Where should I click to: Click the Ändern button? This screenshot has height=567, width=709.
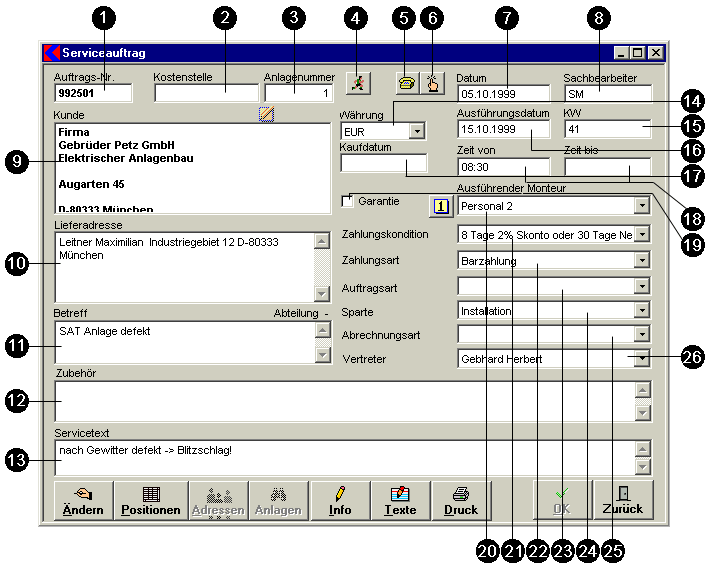pos(84,499)
